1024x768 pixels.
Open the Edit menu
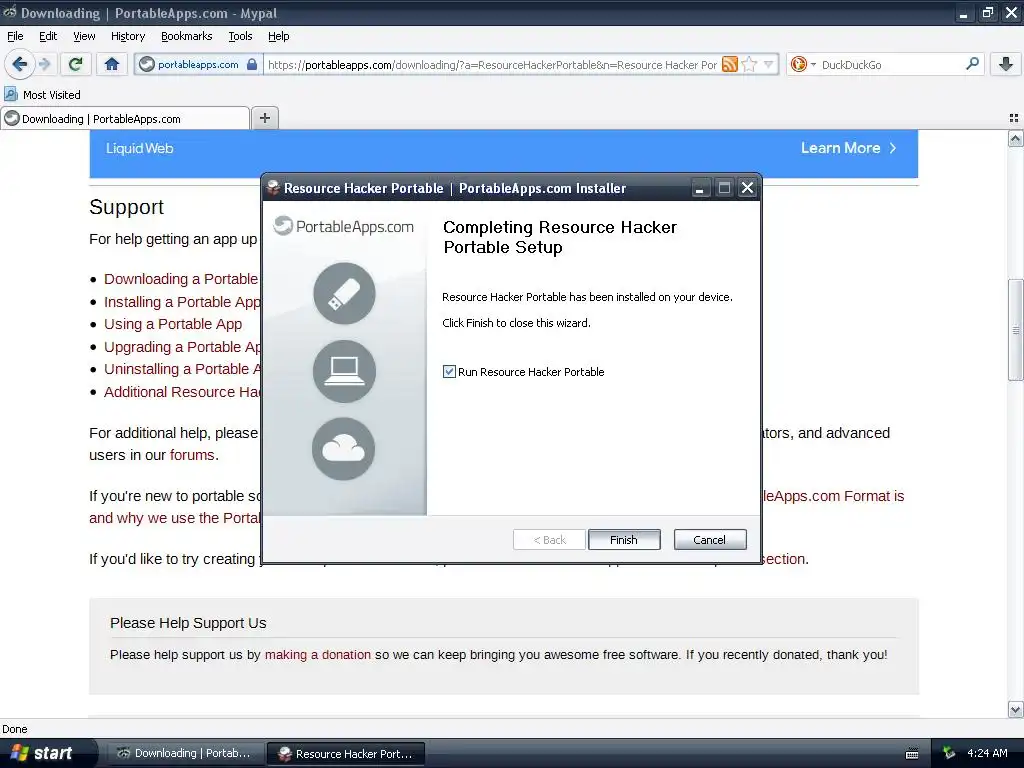pos(48,36)
